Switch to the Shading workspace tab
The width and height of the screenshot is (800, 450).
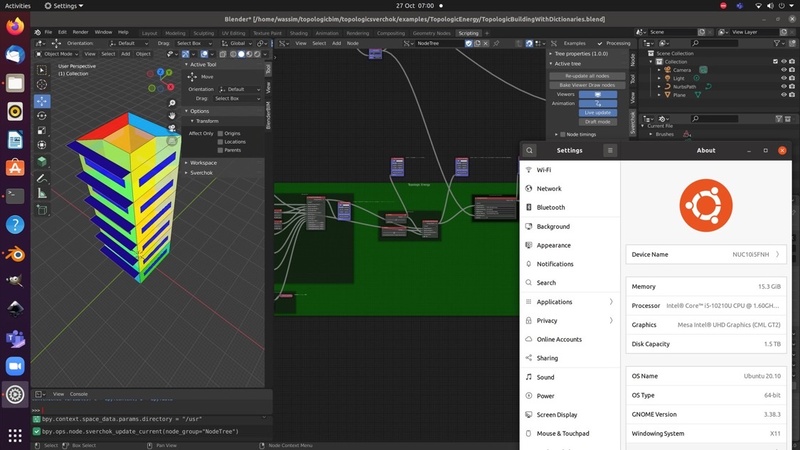pos(298,33)
